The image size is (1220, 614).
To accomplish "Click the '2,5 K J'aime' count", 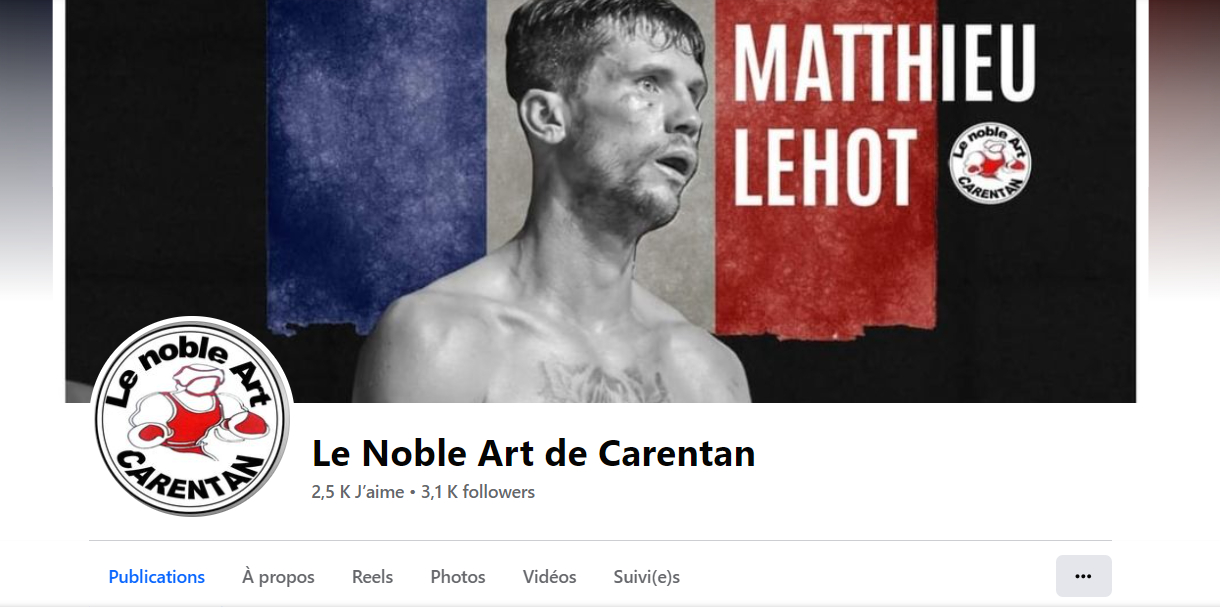I will [358, 492].
